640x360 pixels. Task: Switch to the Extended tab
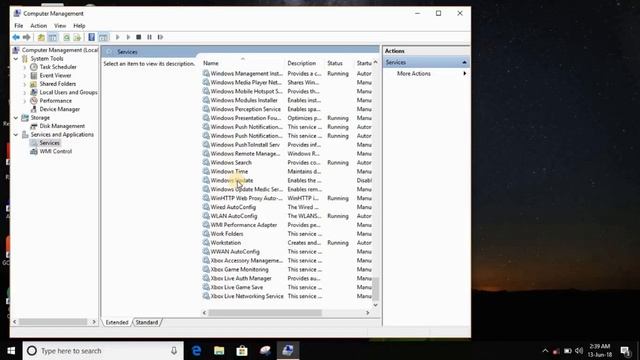click(x=117, y=322)
